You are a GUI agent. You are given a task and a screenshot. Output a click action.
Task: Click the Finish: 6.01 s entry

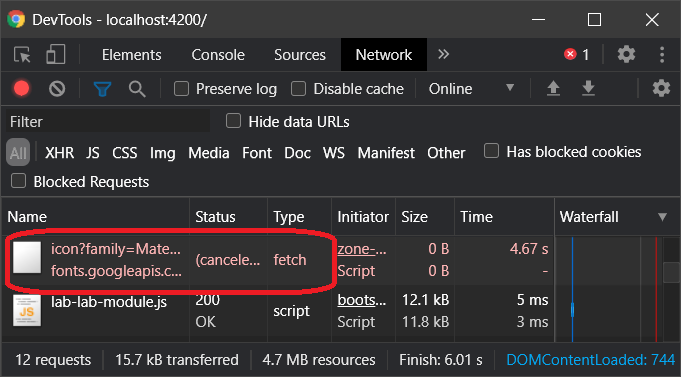click(441, 360)
